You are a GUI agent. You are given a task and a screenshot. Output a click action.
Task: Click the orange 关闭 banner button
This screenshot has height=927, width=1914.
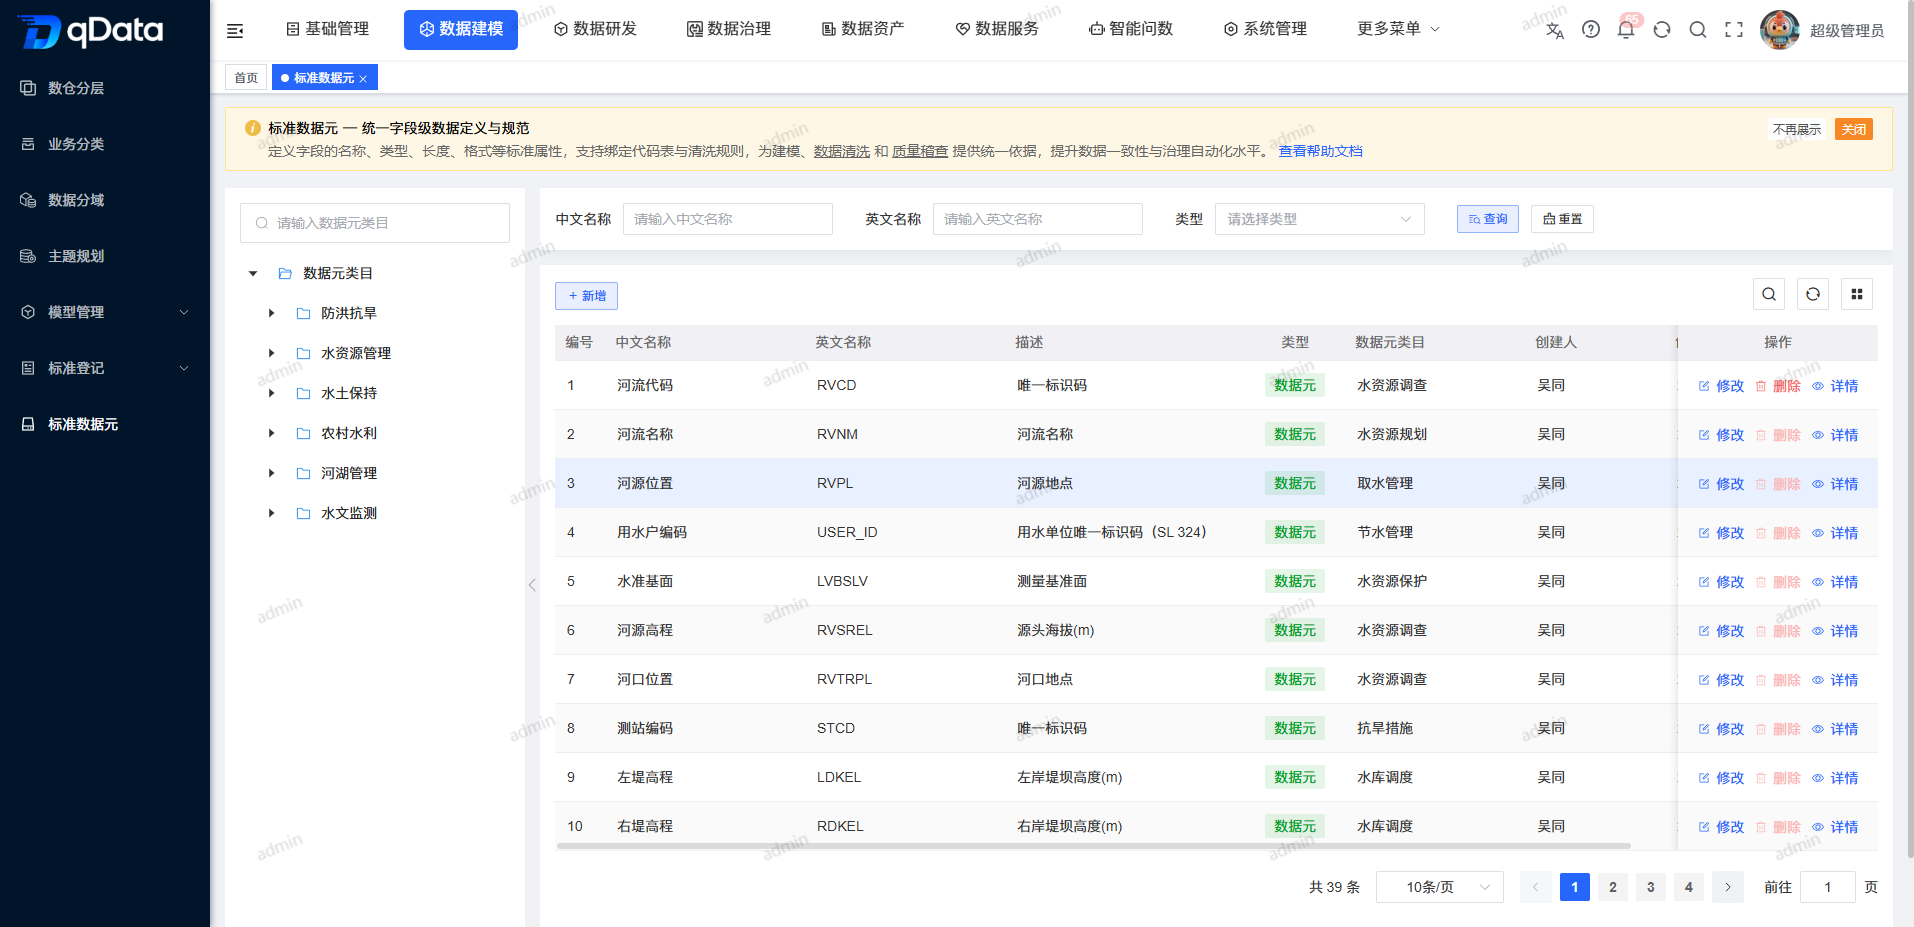[x=1854, y=130]
